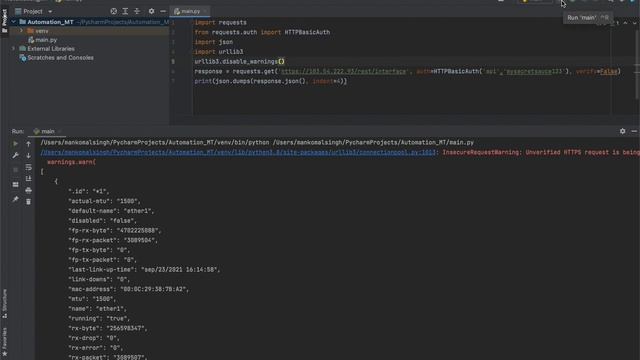The height and width of the screenshot is (360, 640).
Task: Place cursor on 'import requests' line
Action: [220, 22]
